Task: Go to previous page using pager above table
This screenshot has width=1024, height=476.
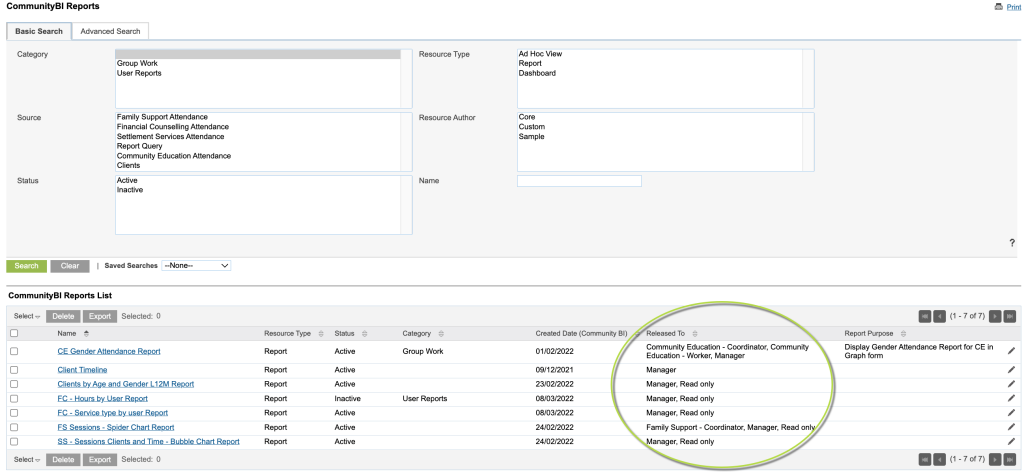Action: coord(939,316)
